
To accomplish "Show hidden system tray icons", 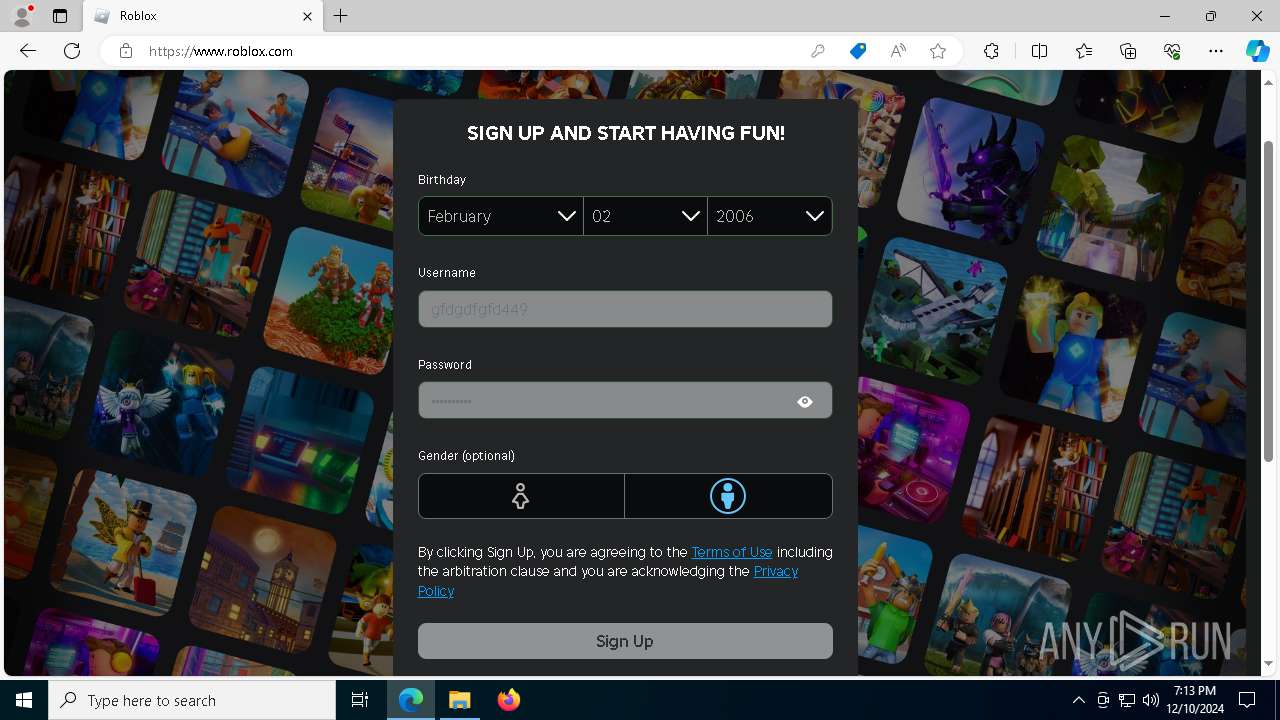I will (1078, 700).
